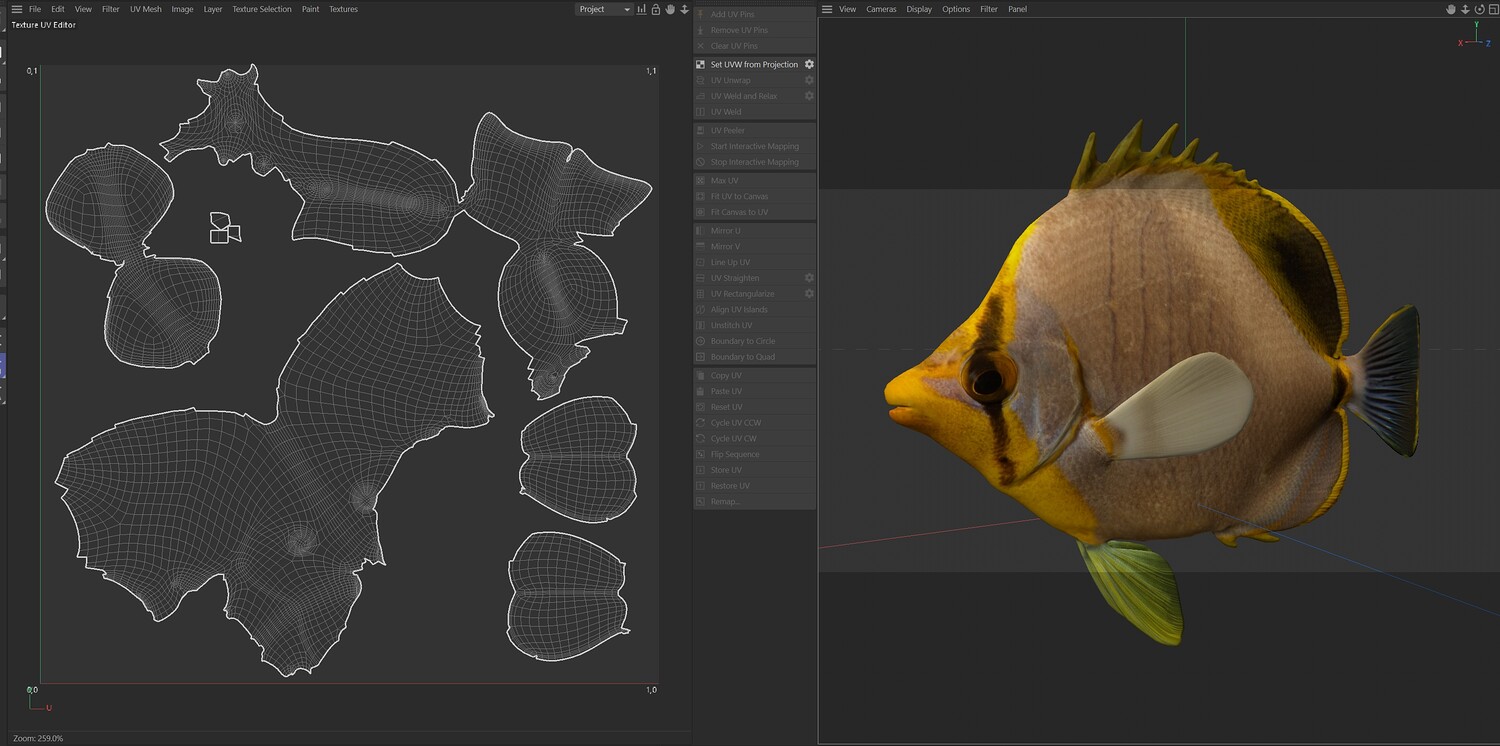The width and height of the screenshot is (1500, 746).
Task: Open the Paint menu
Action: coord(311,9)
